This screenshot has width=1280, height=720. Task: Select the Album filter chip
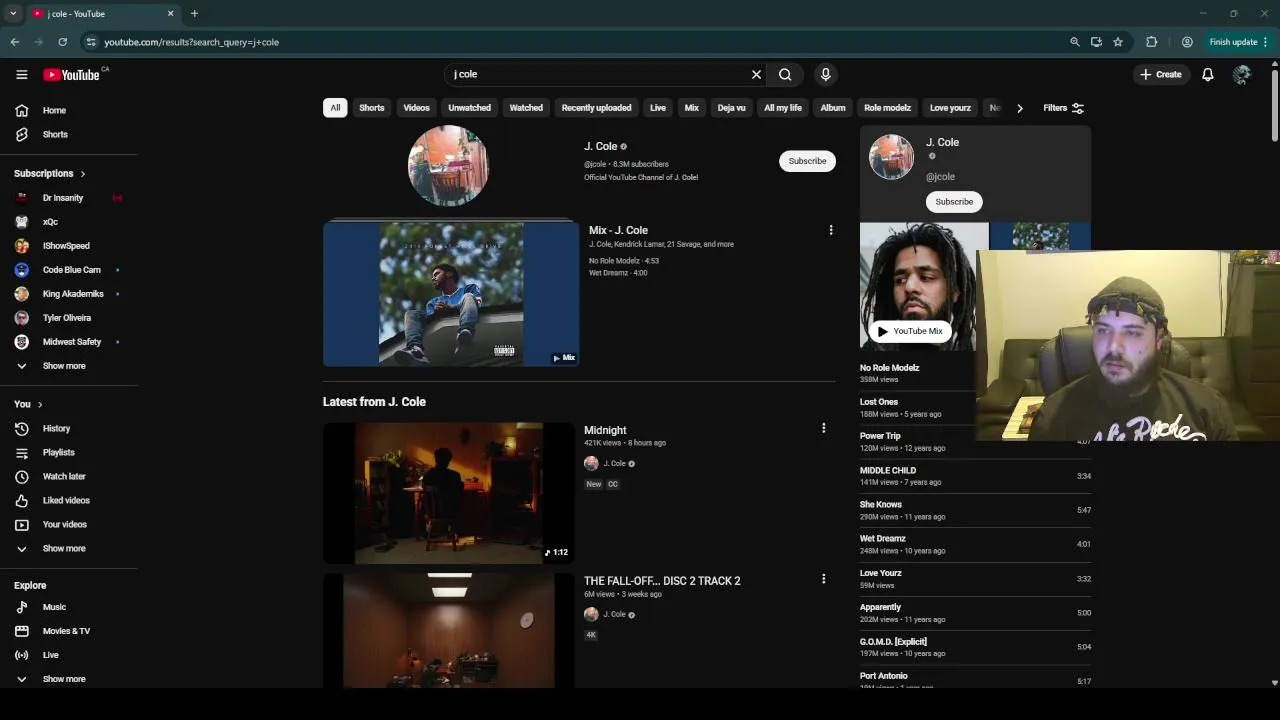(x=833, y=108)
